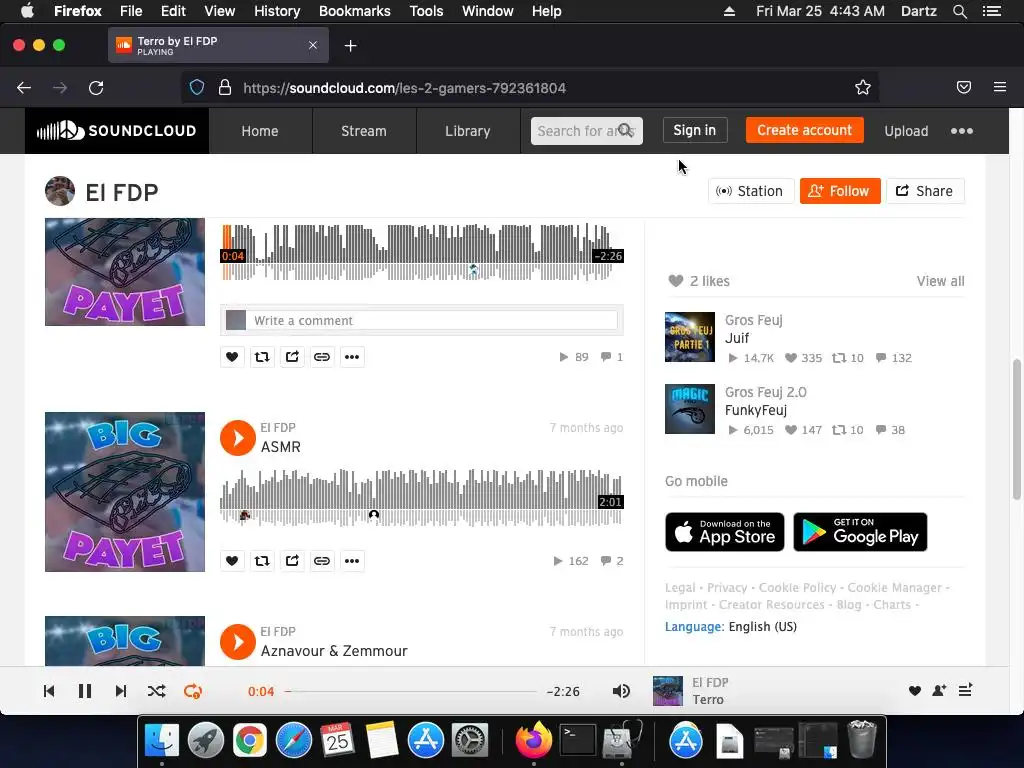Mute the player volume

(x=621, y=691)
